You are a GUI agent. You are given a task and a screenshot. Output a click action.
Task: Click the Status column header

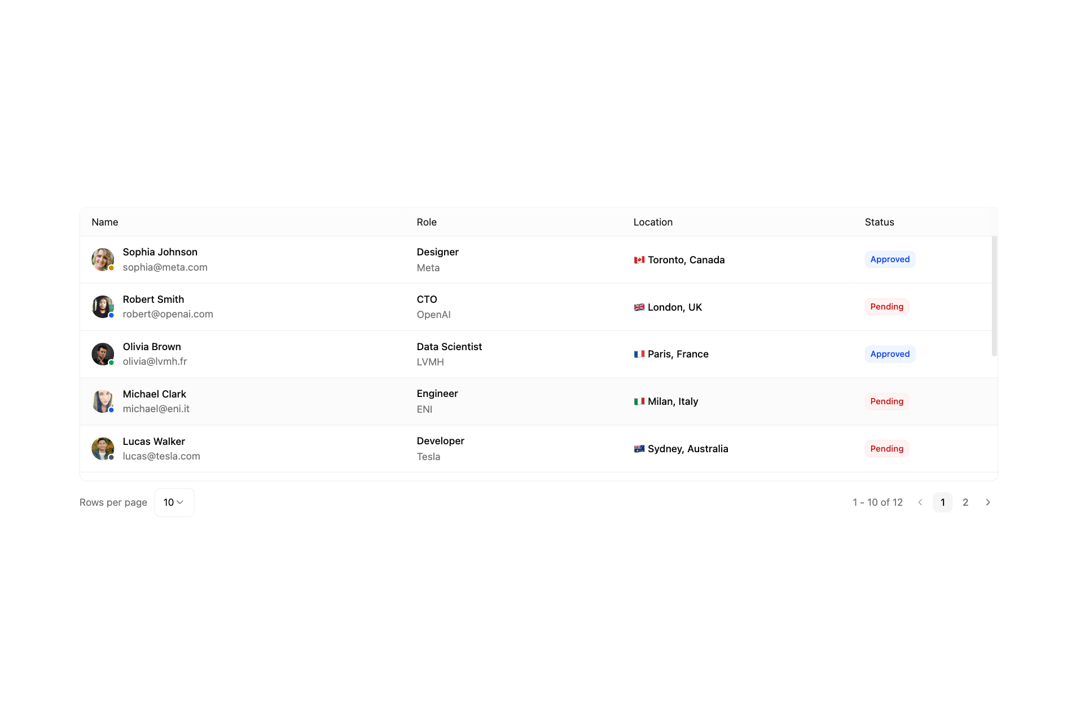click(x=880, y=222)
